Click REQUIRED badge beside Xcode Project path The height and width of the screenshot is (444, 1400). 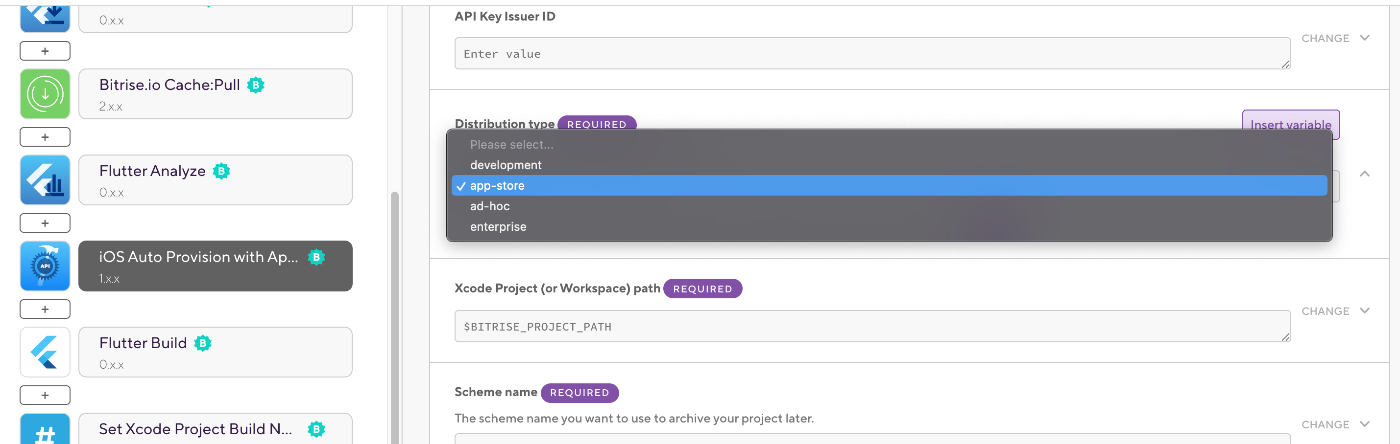pos(703,289)
